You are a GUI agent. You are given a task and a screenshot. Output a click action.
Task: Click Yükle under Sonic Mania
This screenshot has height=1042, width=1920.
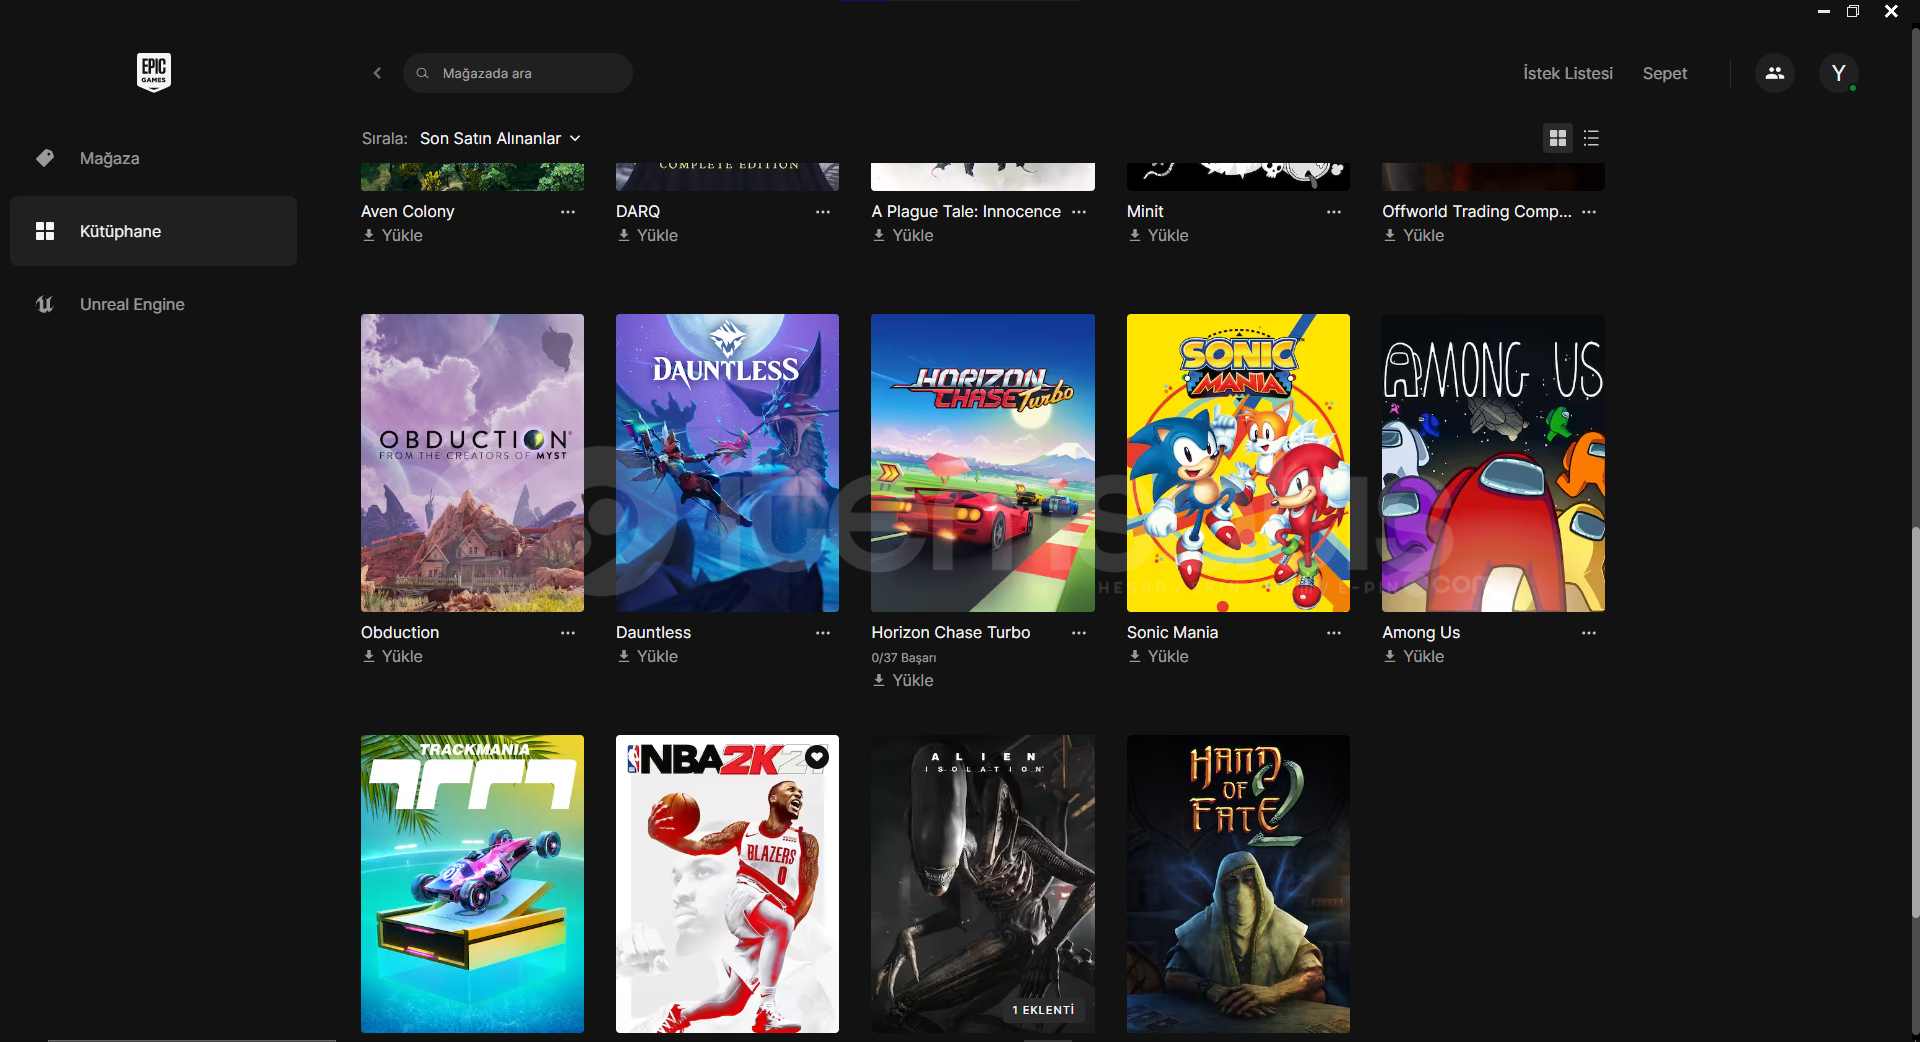1159,657
